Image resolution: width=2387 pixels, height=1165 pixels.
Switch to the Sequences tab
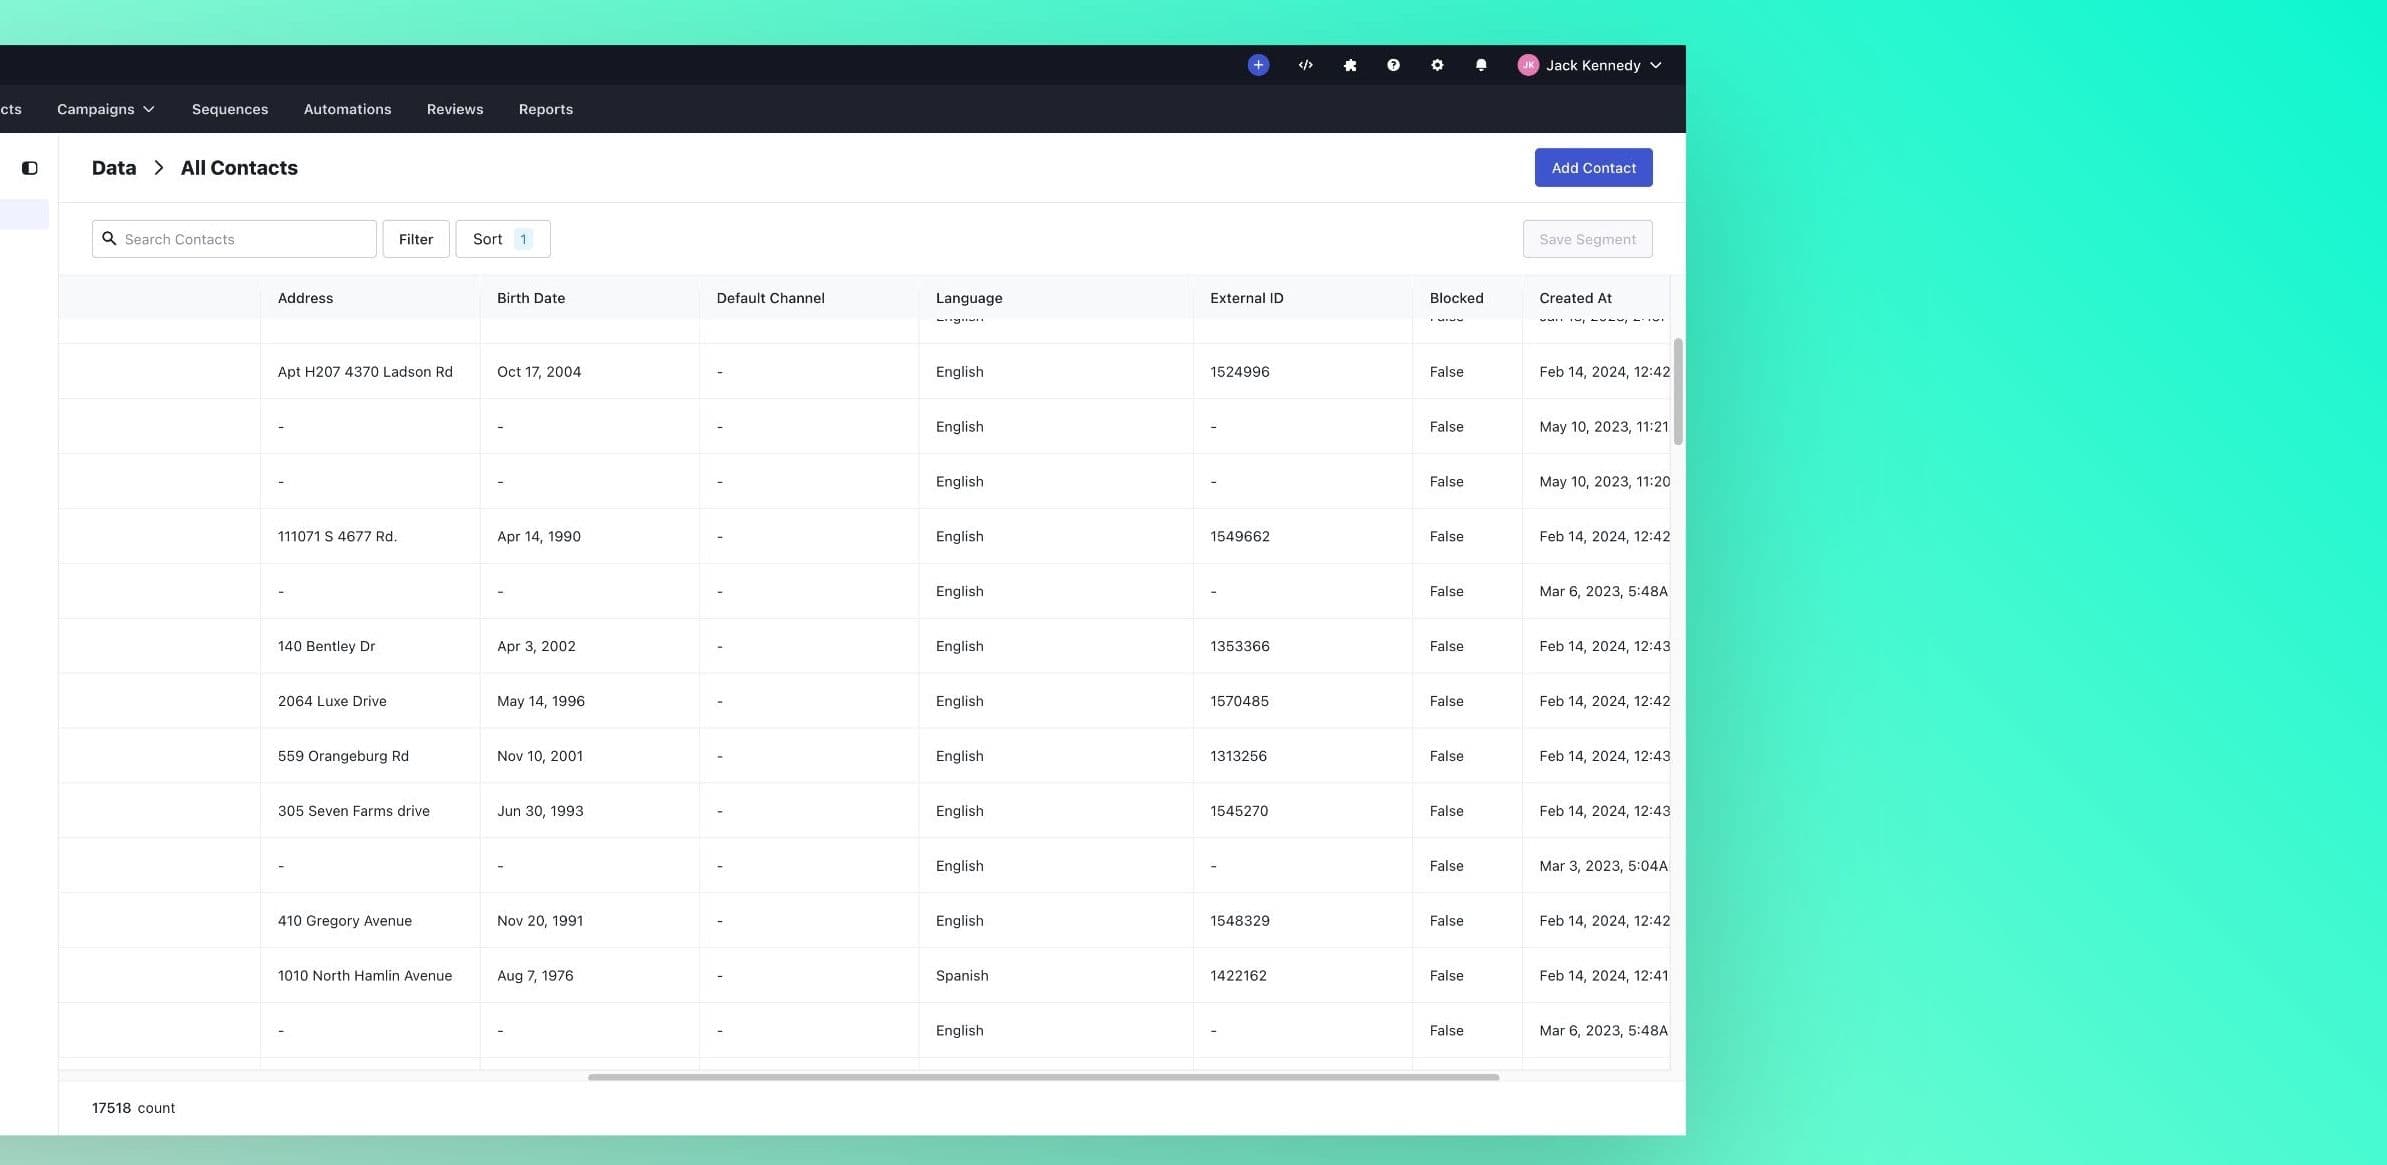click(229, 109)
